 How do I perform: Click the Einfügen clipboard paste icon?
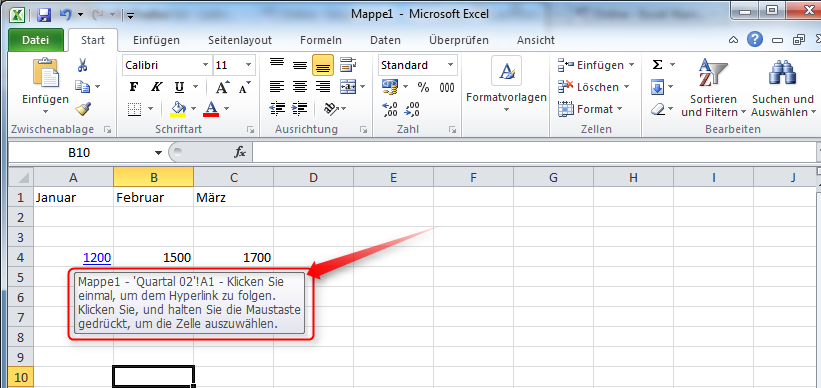(46, 72)
